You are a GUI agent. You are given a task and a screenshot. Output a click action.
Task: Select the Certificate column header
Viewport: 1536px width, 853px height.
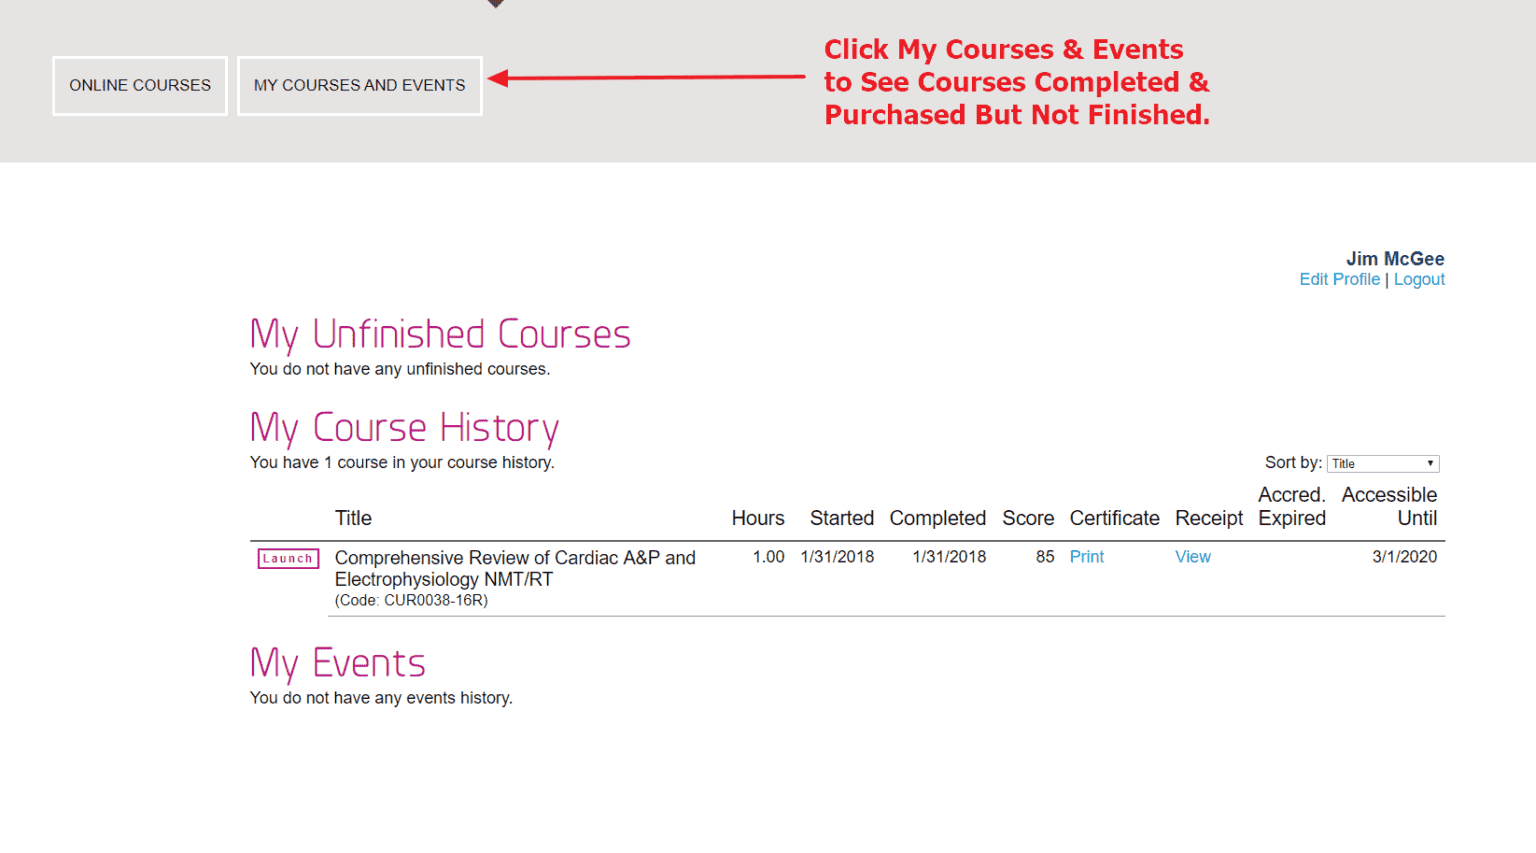(x=1114, y=518)
